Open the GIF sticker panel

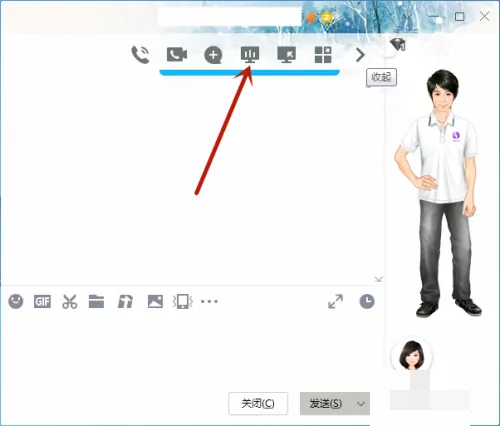(42, 302)
